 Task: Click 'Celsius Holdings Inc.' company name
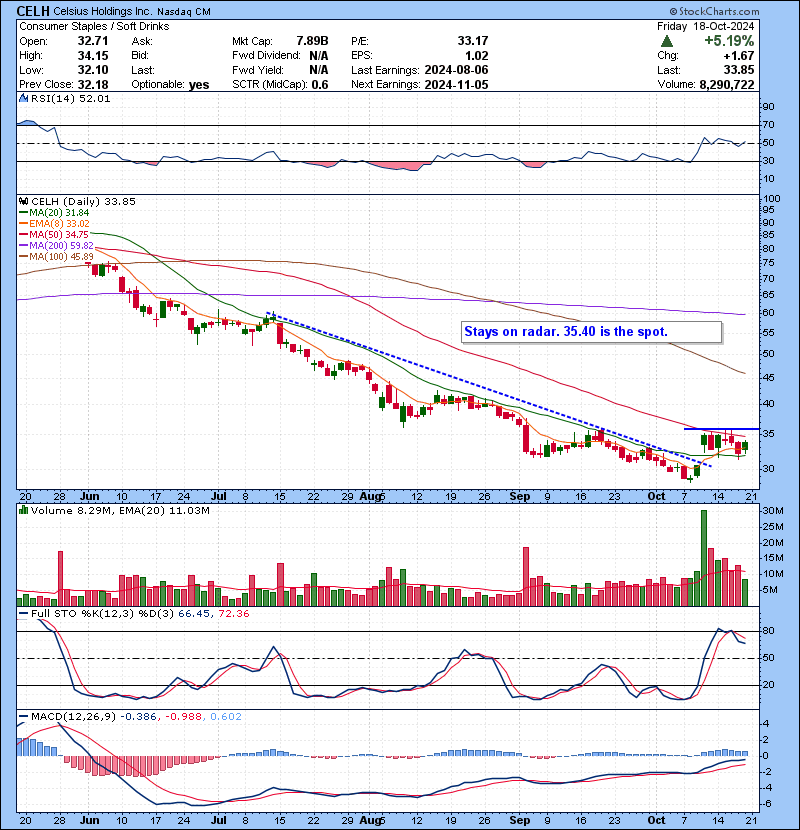103,11
